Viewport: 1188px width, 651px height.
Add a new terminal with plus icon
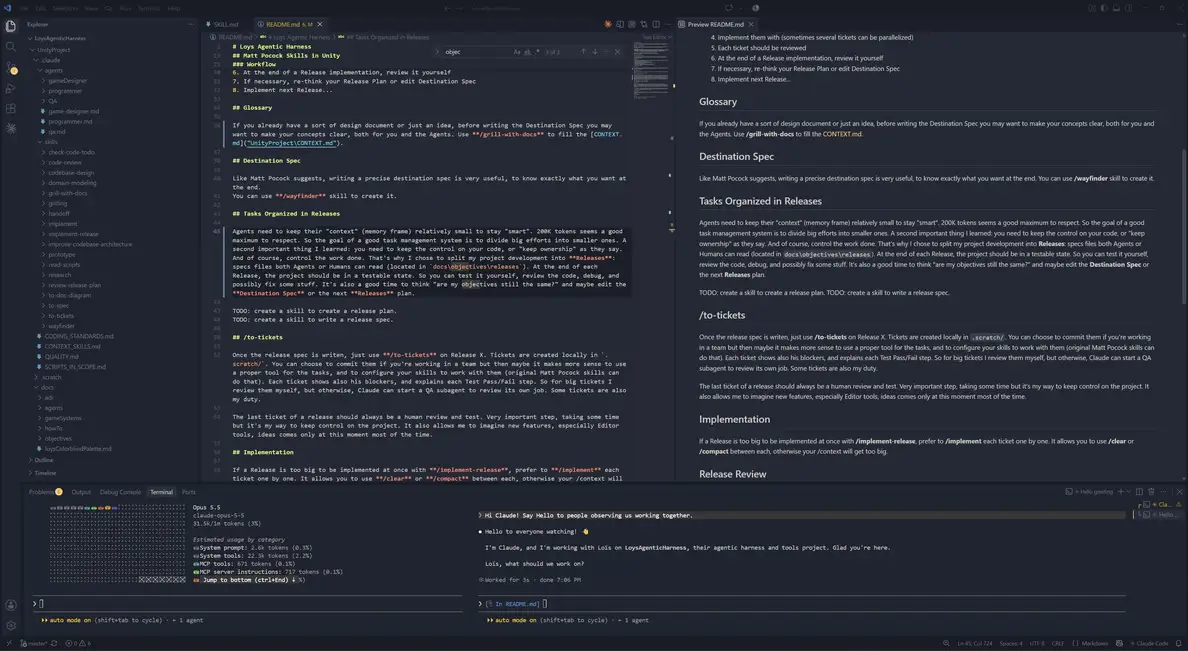[1121, 492]
